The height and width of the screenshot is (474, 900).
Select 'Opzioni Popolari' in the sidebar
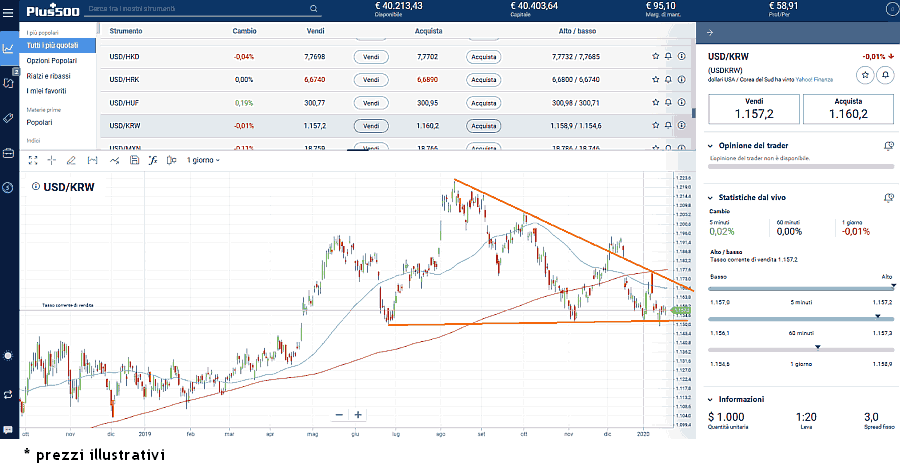click(52, 61)
